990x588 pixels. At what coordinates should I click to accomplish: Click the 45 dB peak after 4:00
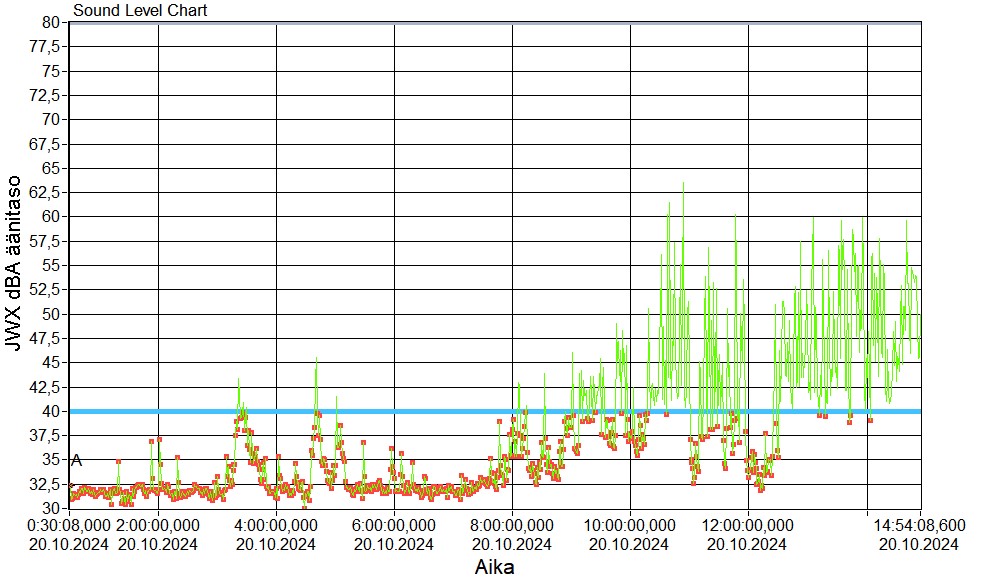coord(316,359)
